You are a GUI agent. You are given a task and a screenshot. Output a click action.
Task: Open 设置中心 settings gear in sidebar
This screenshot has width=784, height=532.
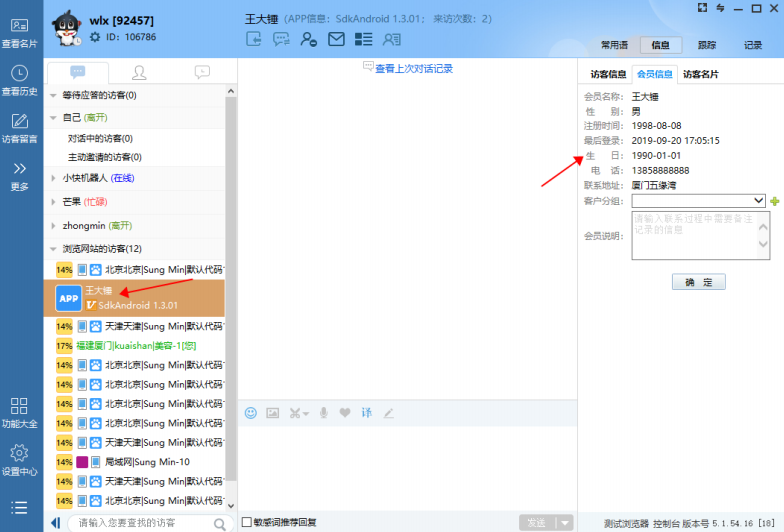coord(19,460)
